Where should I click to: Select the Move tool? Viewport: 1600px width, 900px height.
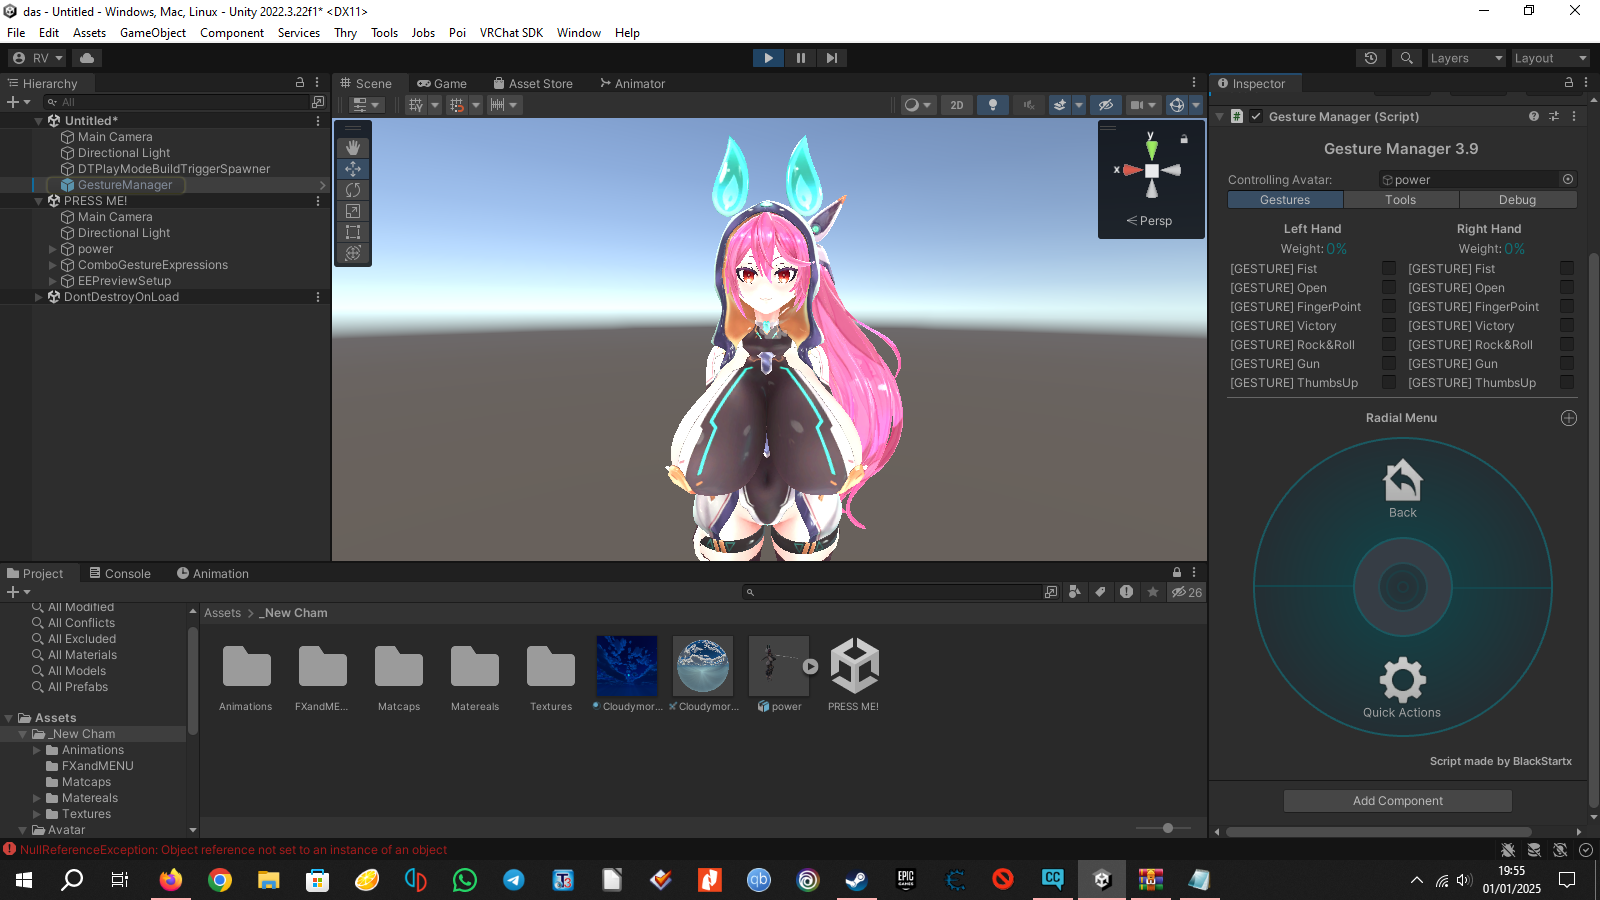point(353,169)
